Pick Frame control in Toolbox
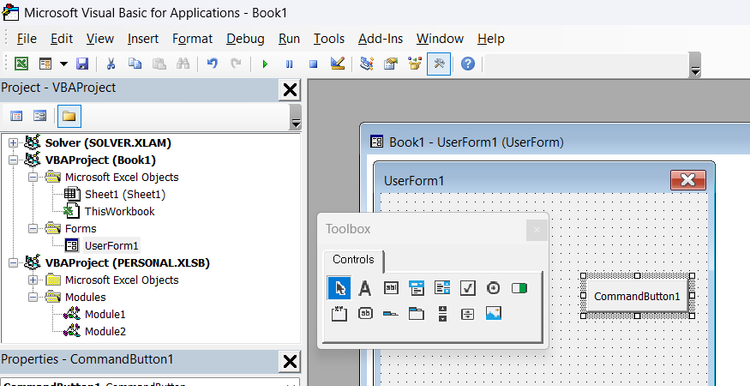Screen dimensions: 750x386 tap(339, 314)
